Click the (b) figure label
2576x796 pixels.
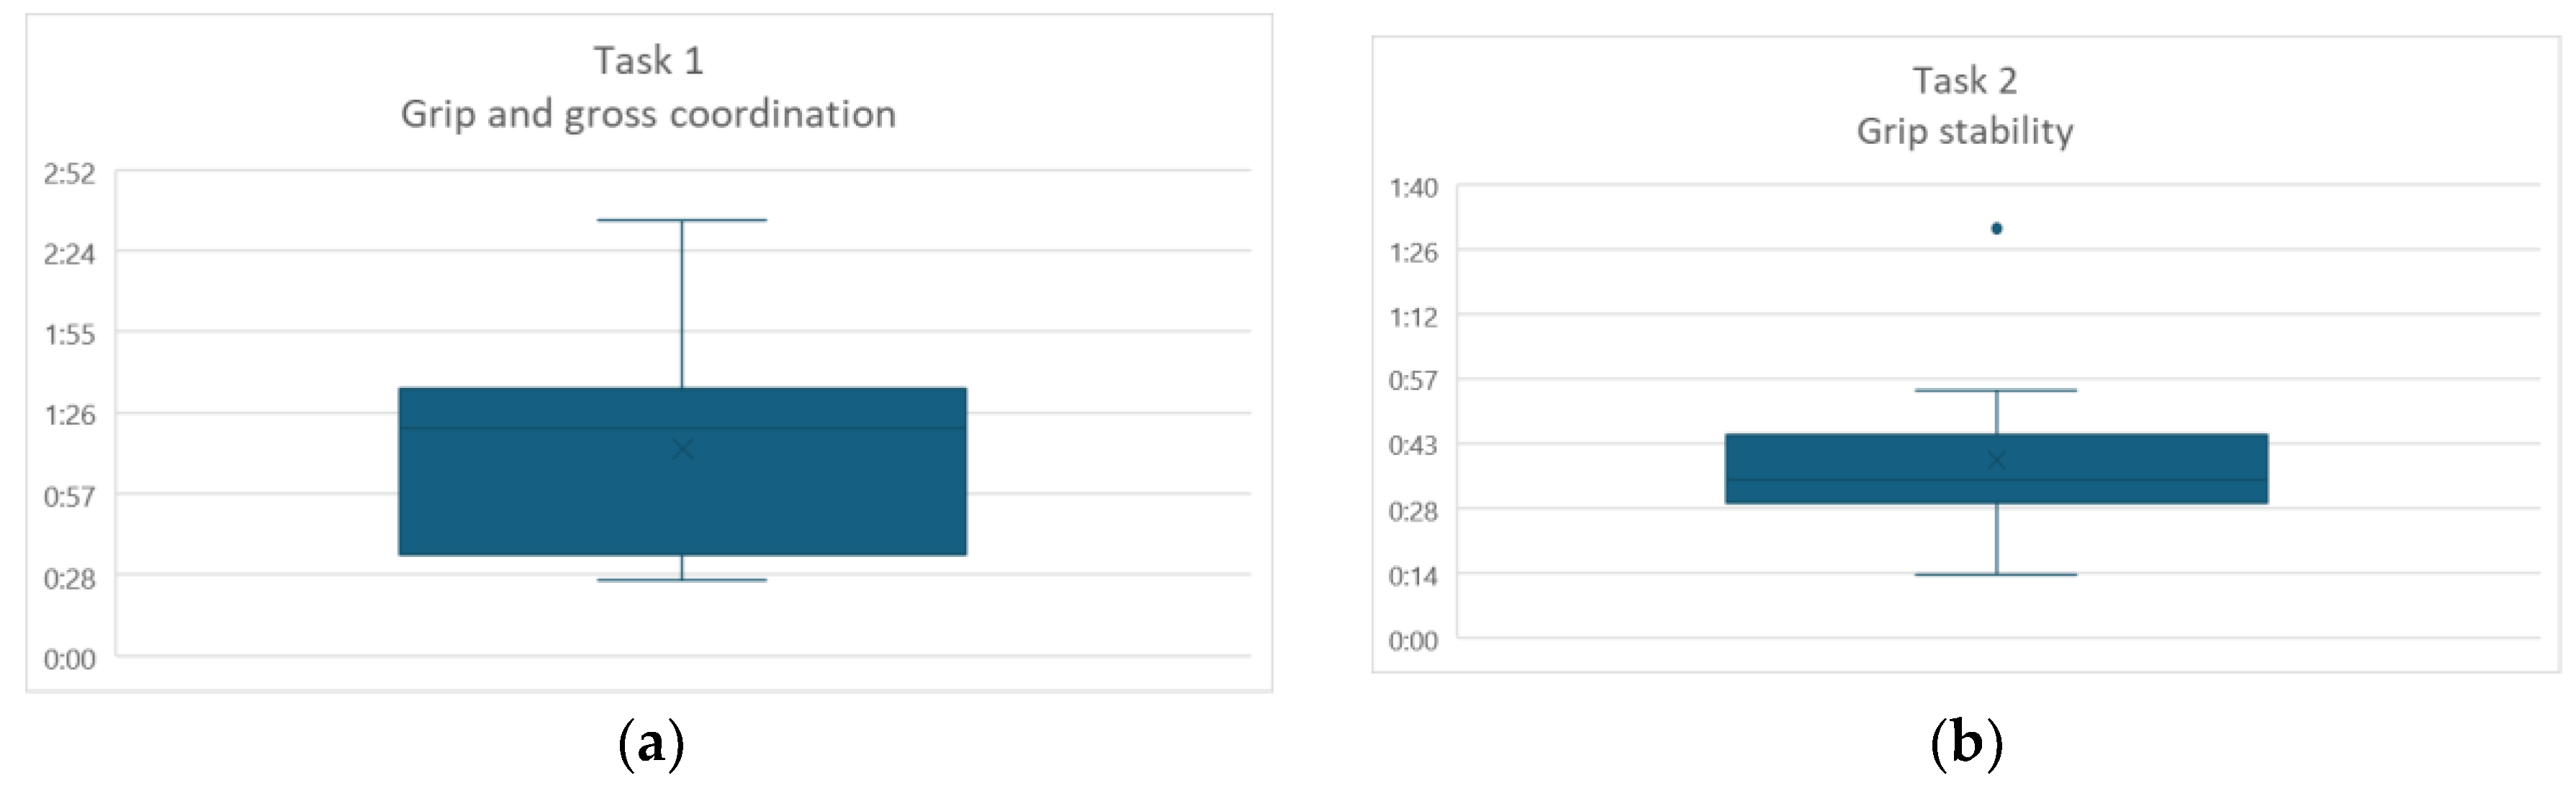tap(1965, 744)
